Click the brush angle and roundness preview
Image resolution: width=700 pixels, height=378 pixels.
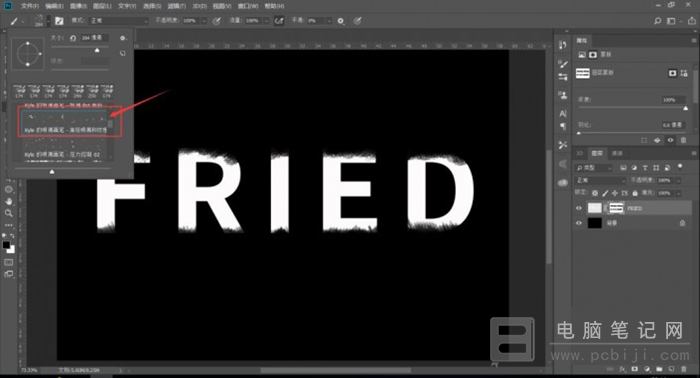pyautogui.click(x=28, y=54)
